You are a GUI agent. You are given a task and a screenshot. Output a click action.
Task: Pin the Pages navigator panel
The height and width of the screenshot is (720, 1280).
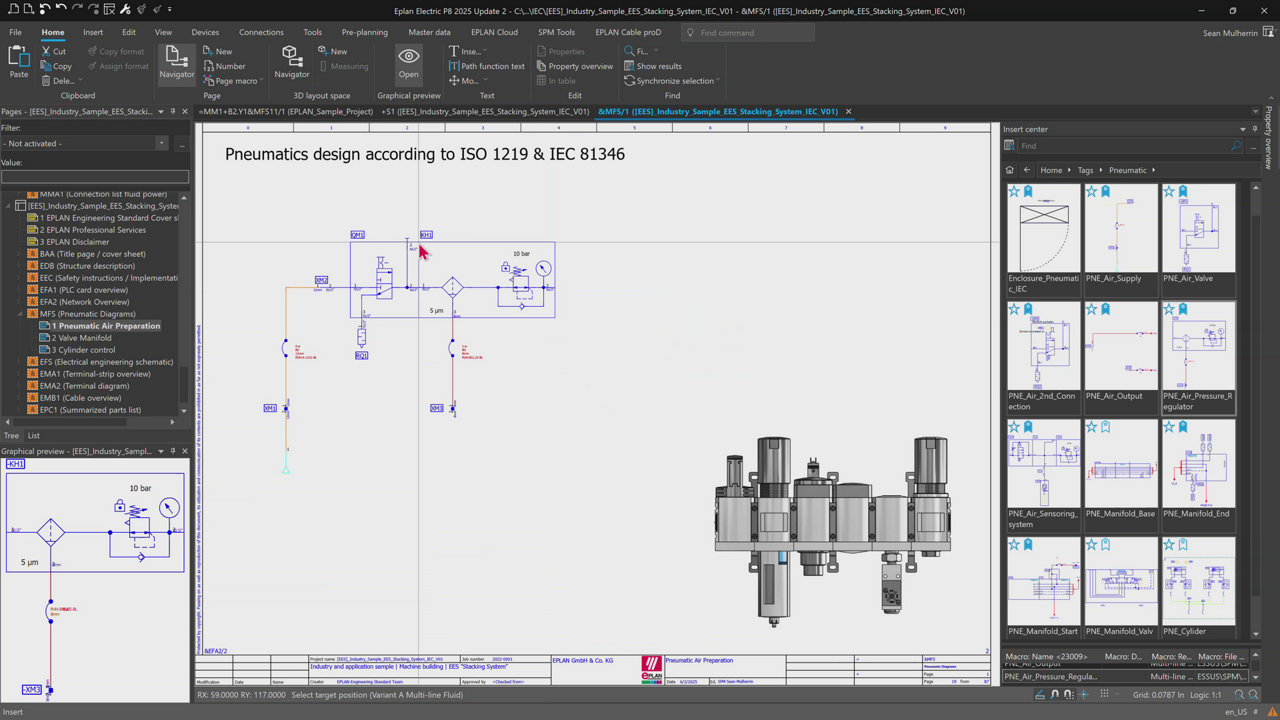[172, 112]
